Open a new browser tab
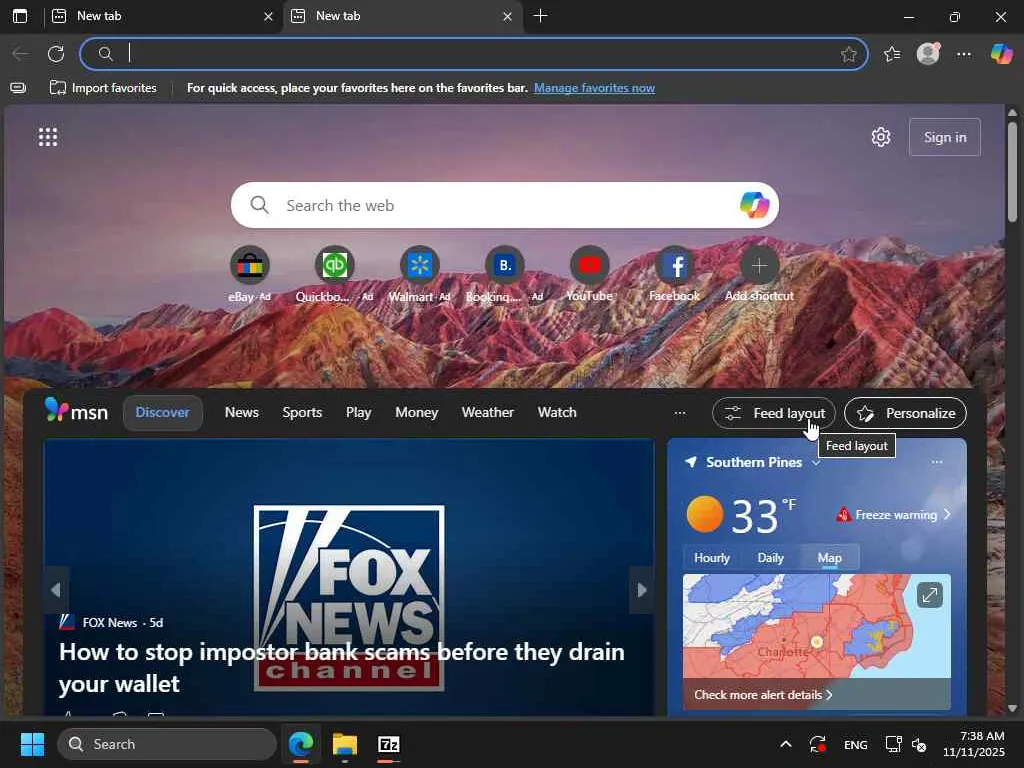1024x768 pixels. point(540,16)
